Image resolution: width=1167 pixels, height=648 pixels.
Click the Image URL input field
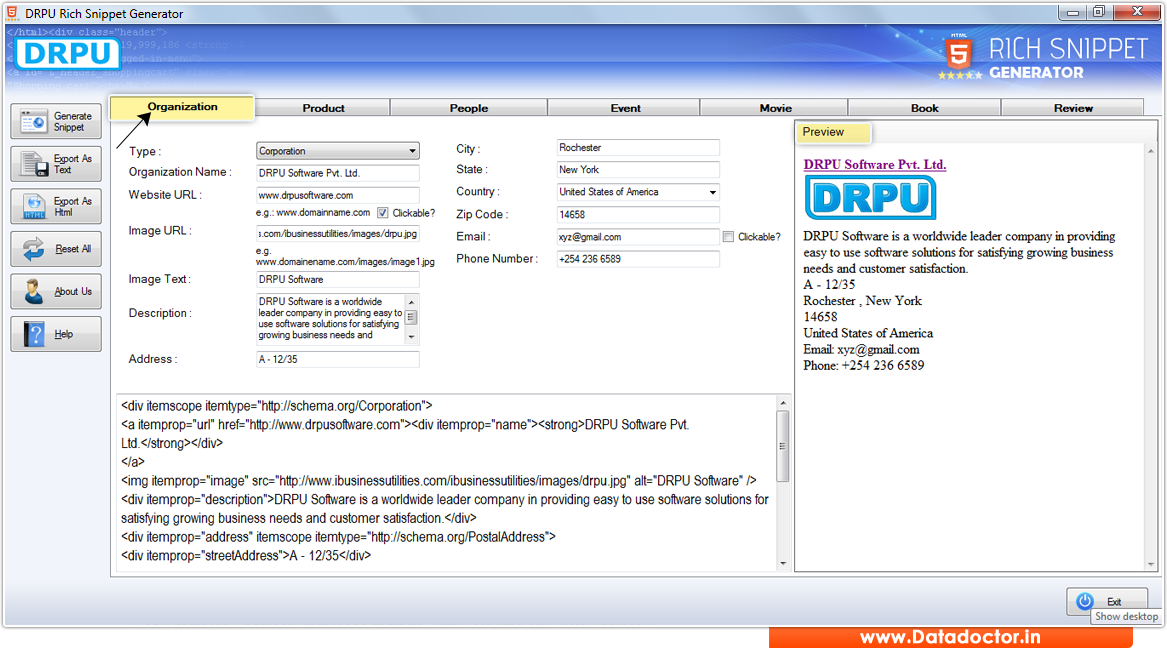pyautogui.click(x=338, y=234)
